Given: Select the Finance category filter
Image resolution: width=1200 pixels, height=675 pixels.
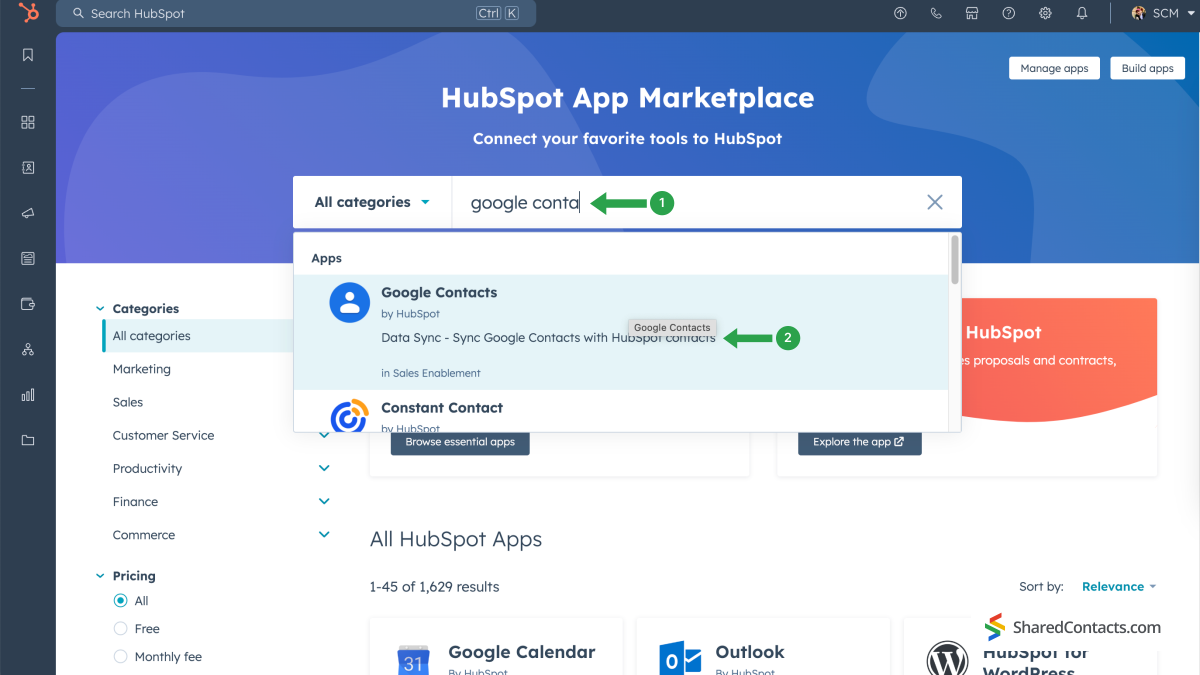Looking at the screenshot, I should [x=136, y=502].
